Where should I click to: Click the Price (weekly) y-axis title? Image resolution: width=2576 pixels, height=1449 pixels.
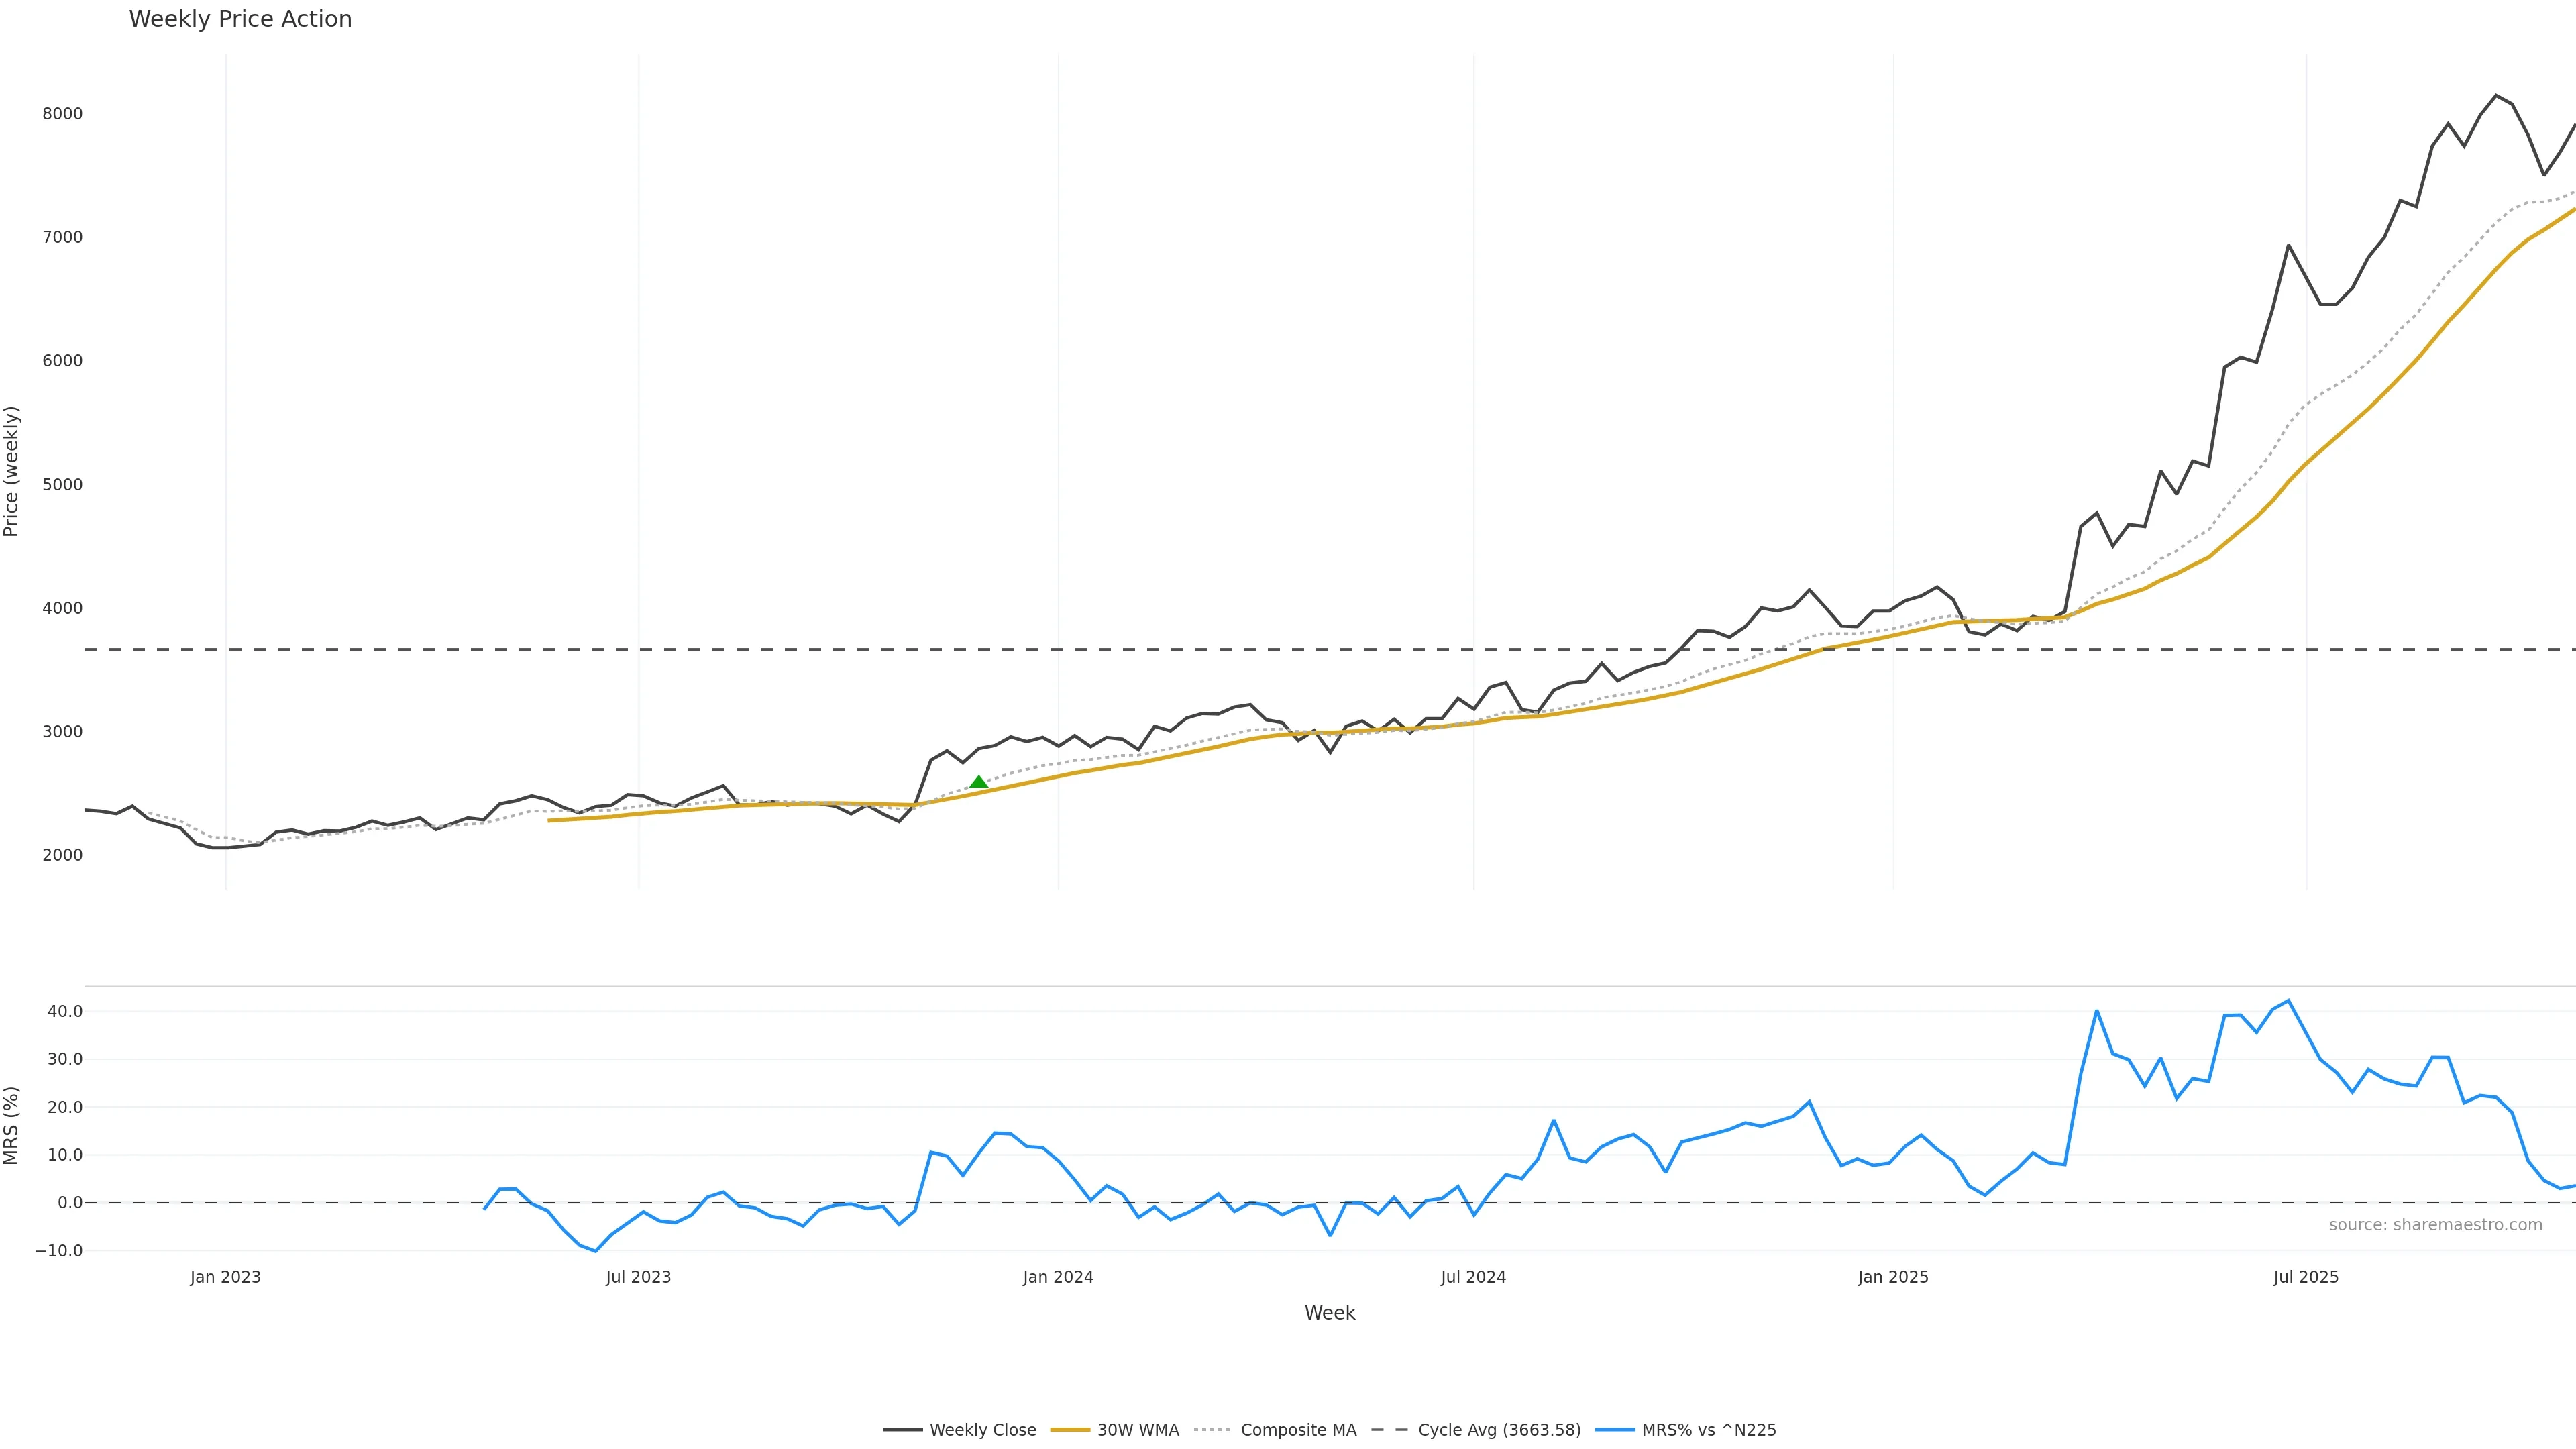[x=12, y=471]
